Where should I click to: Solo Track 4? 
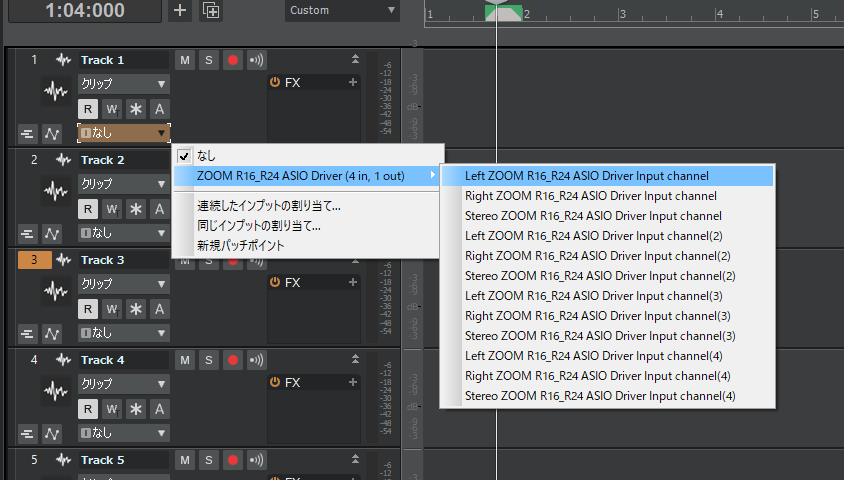[209, 360]
